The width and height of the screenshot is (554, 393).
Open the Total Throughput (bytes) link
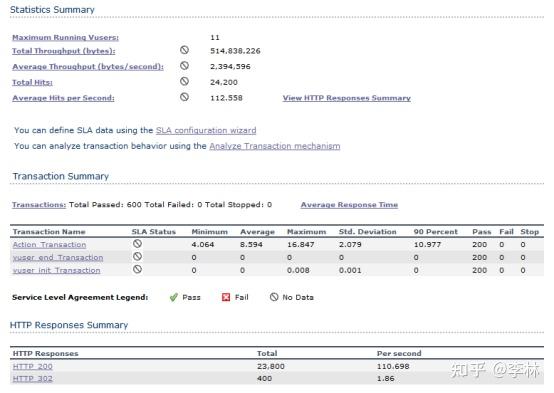pyautogui.click(x=64, y=51)
